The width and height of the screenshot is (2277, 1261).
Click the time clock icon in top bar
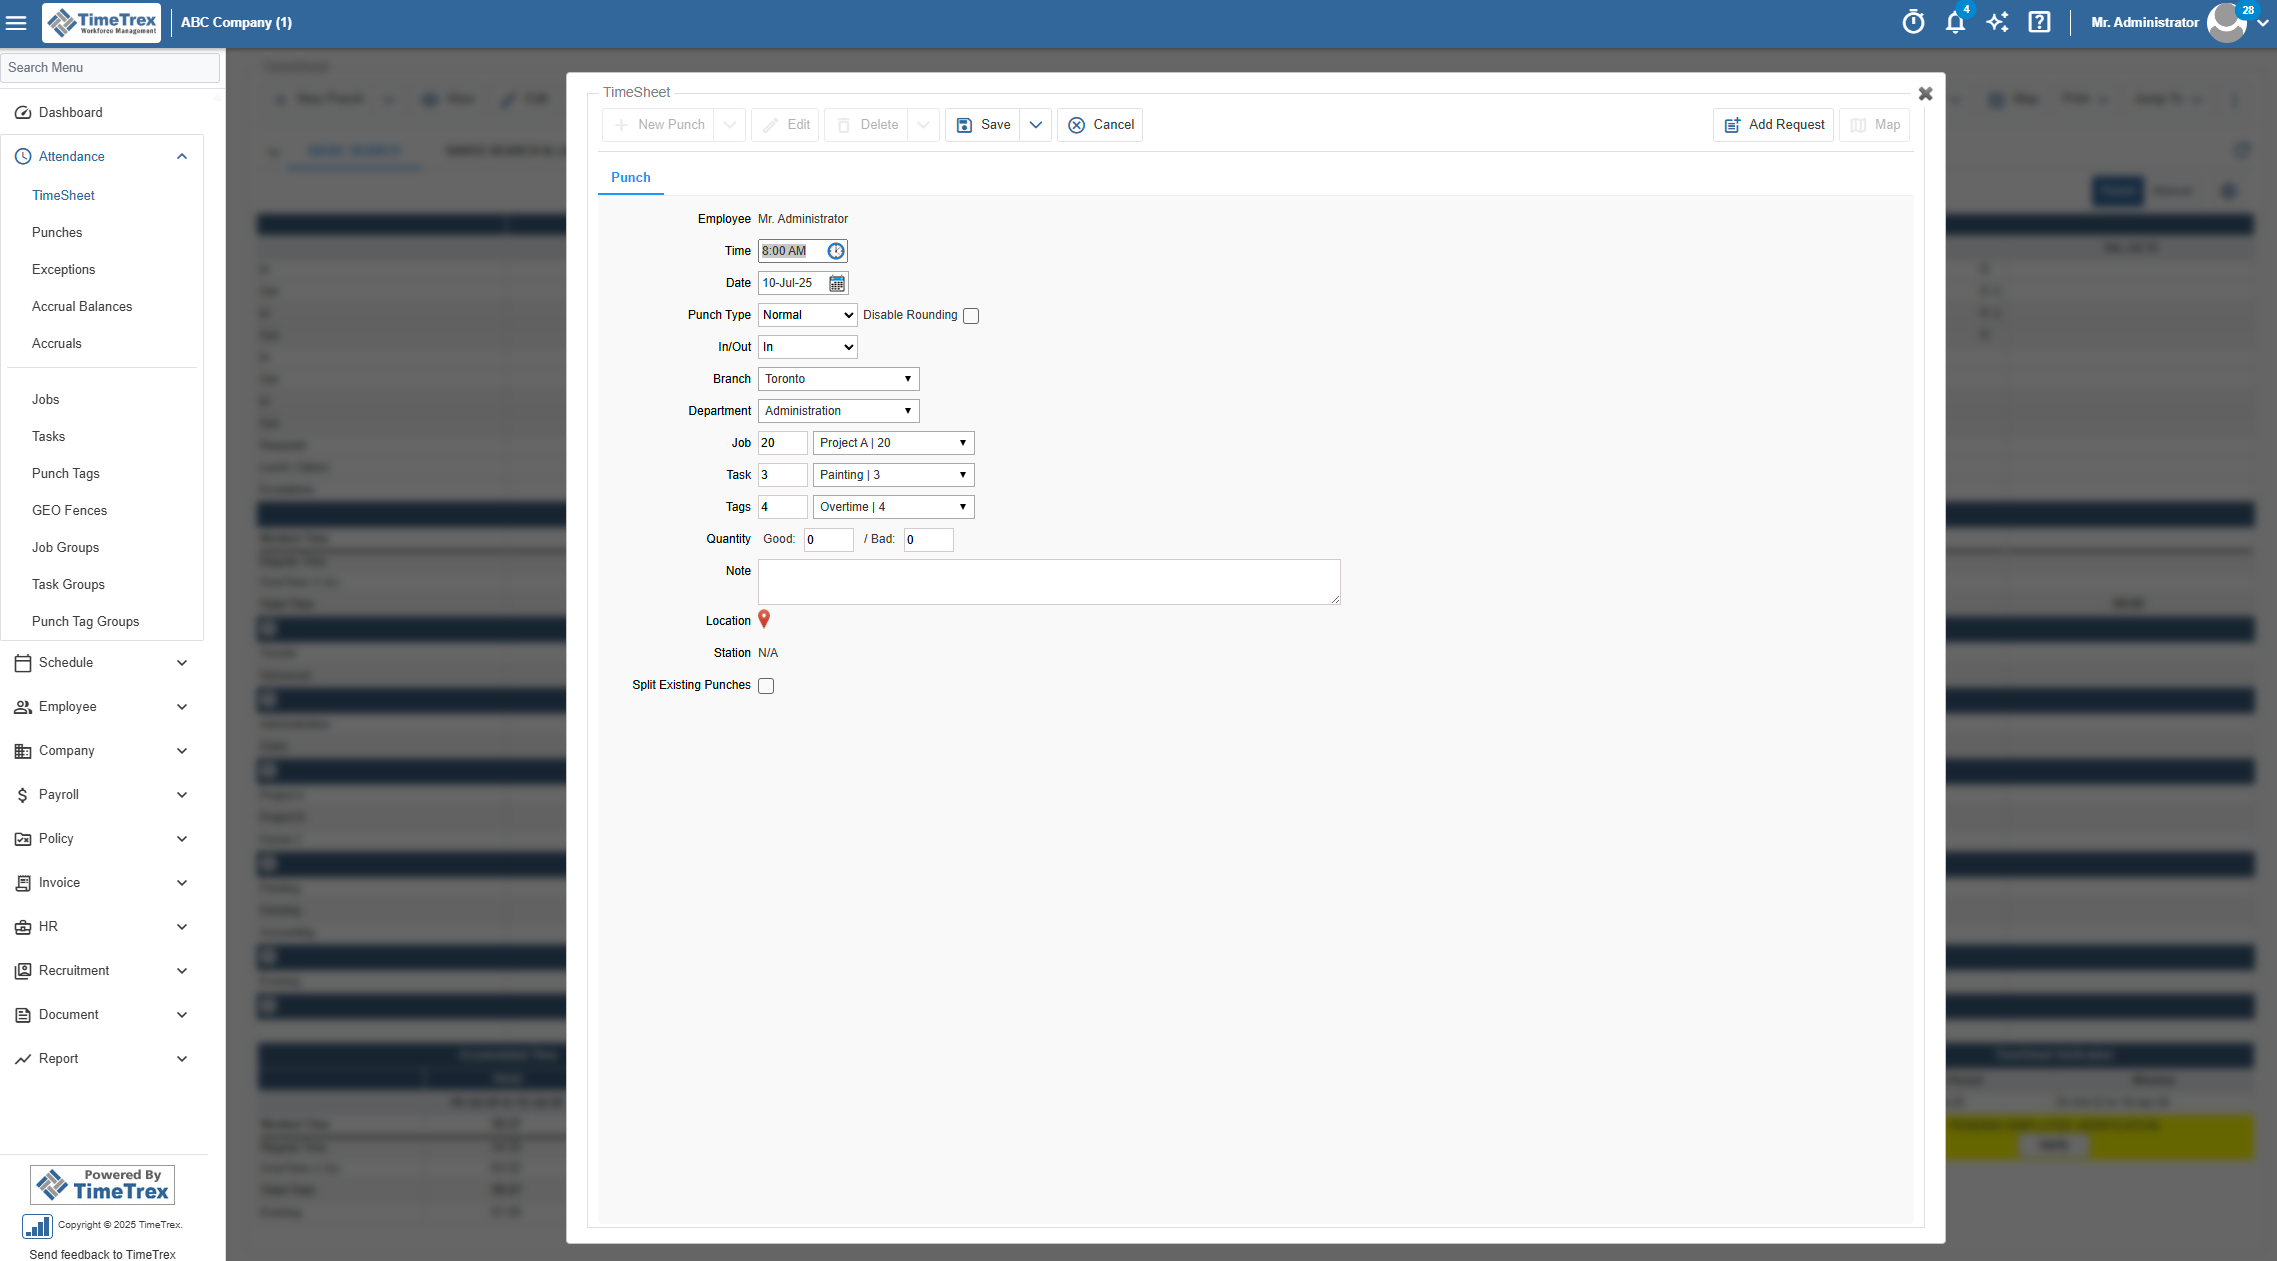1913,22
